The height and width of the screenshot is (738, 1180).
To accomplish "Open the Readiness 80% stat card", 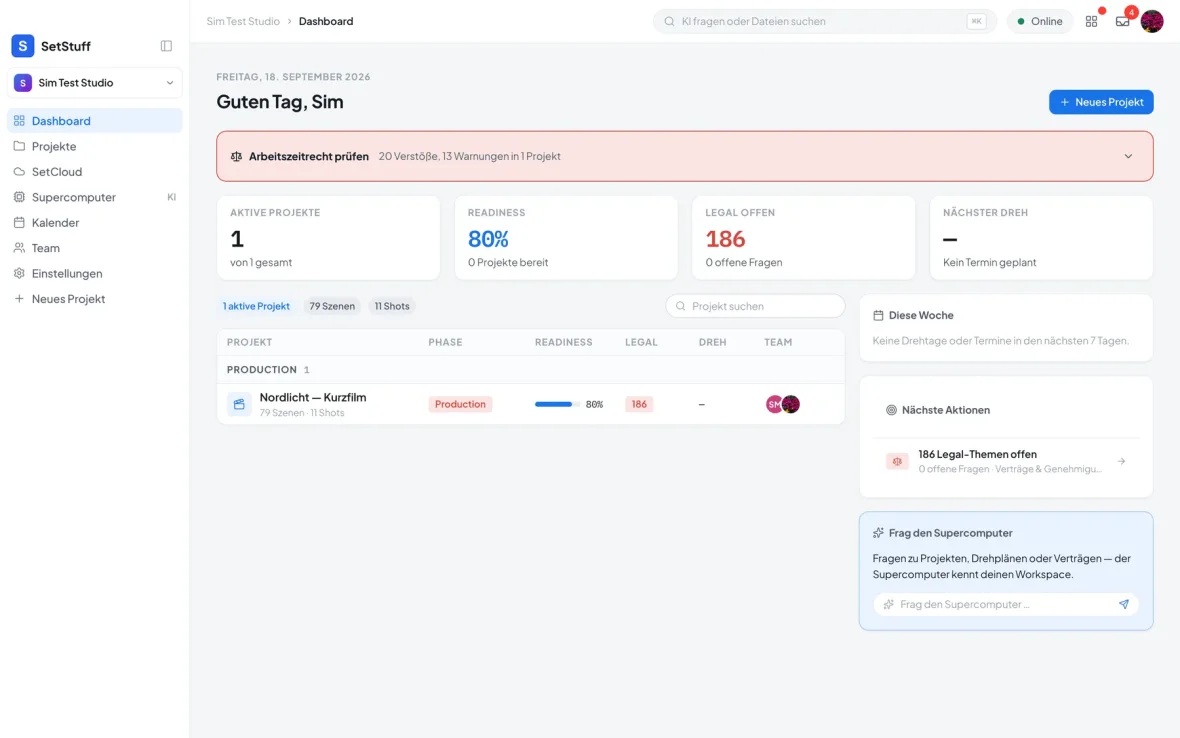I will tap(566, 238).
